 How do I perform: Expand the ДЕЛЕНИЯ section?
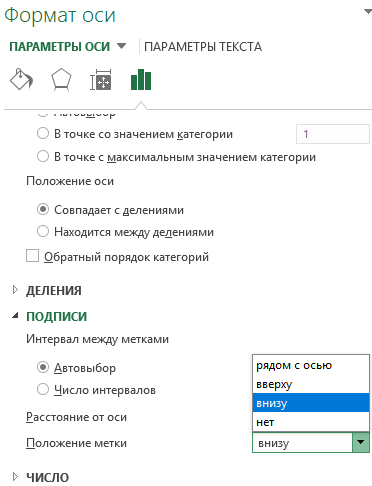15,290
